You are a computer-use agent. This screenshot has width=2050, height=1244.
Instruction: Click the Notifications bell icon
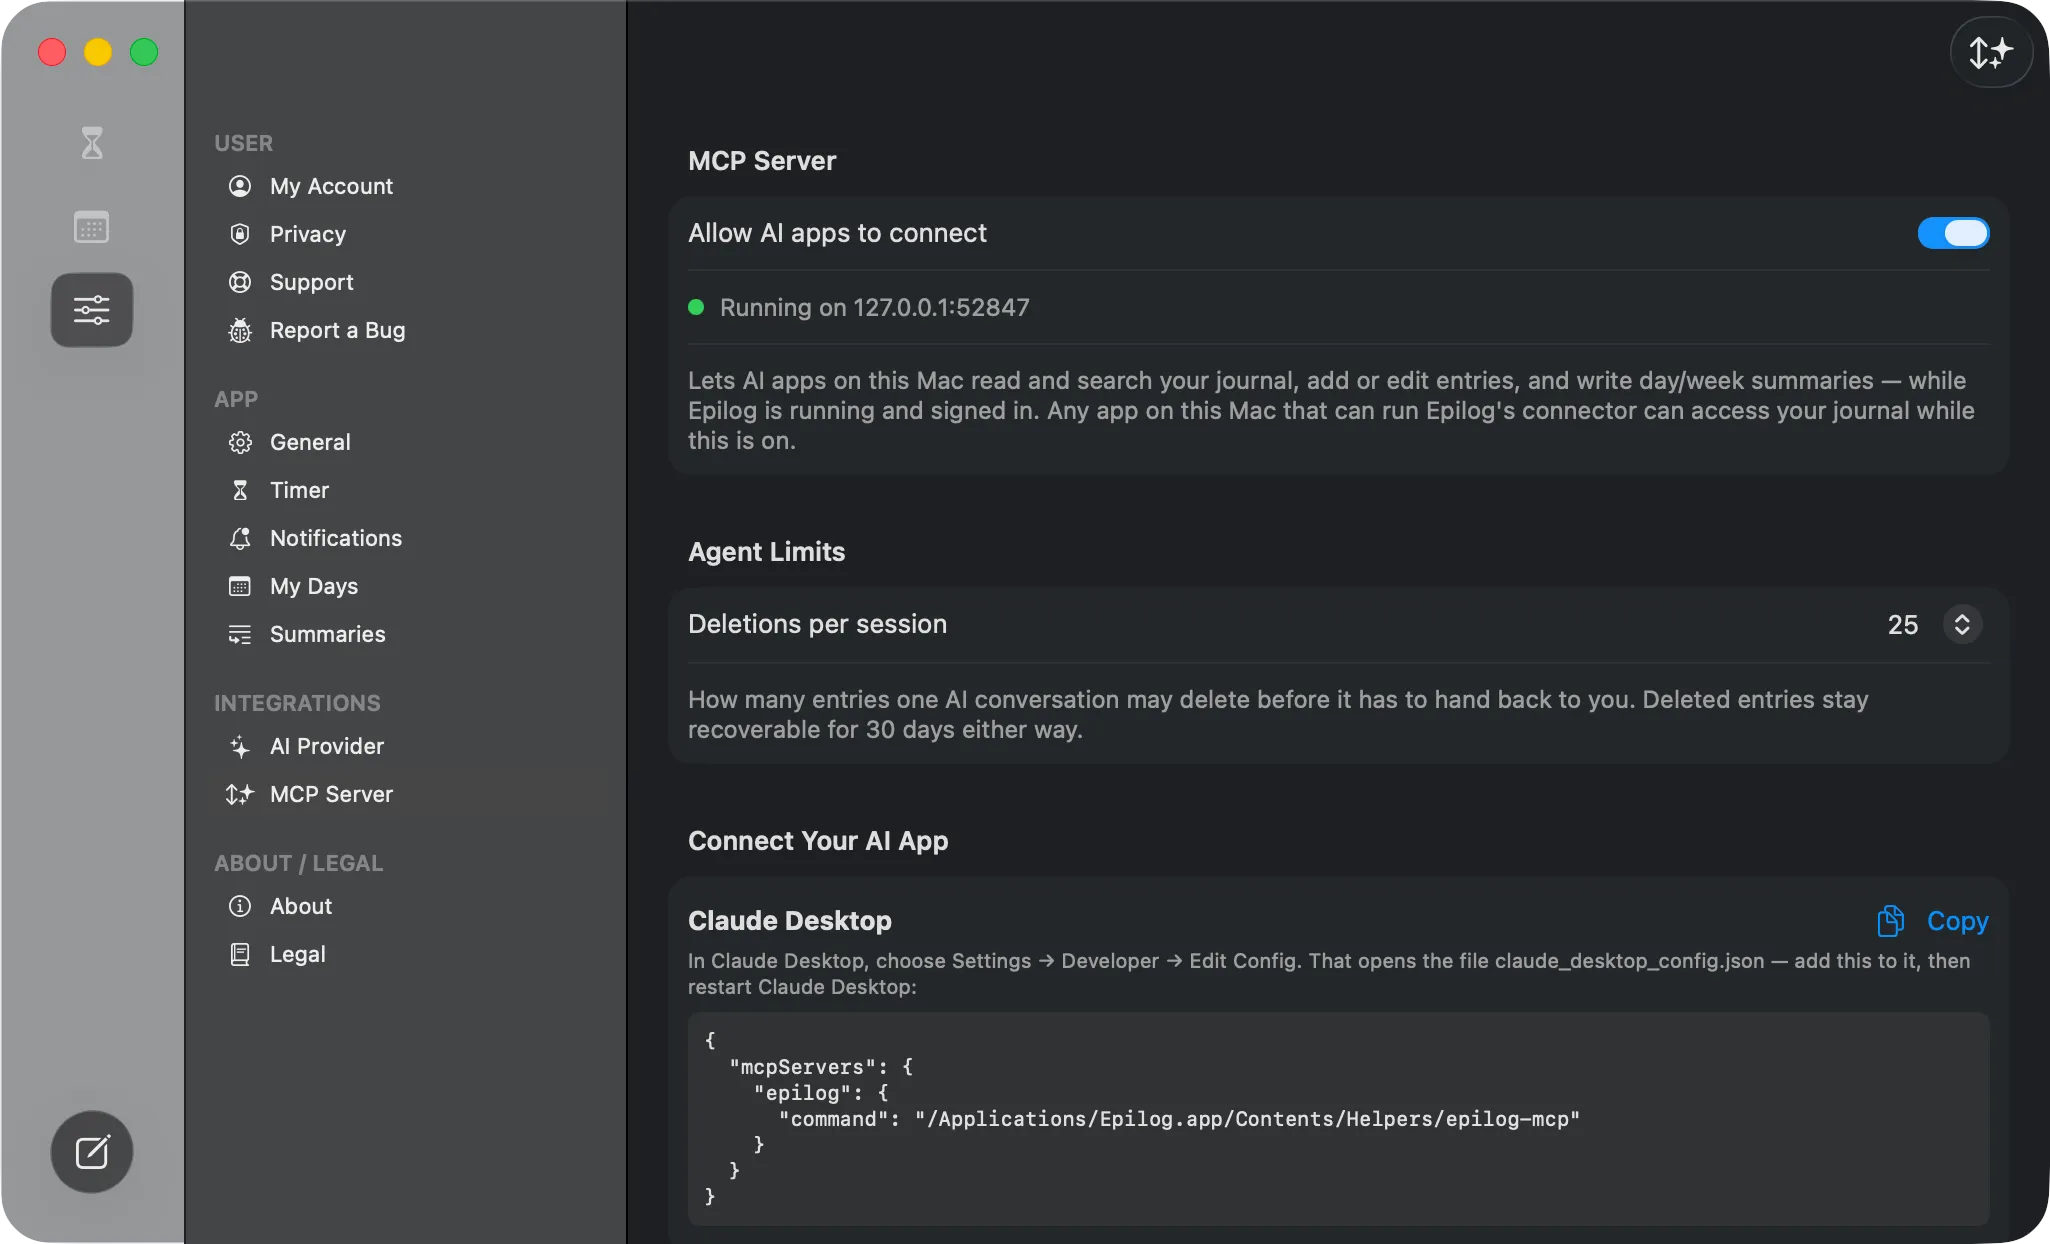[240, 538]
